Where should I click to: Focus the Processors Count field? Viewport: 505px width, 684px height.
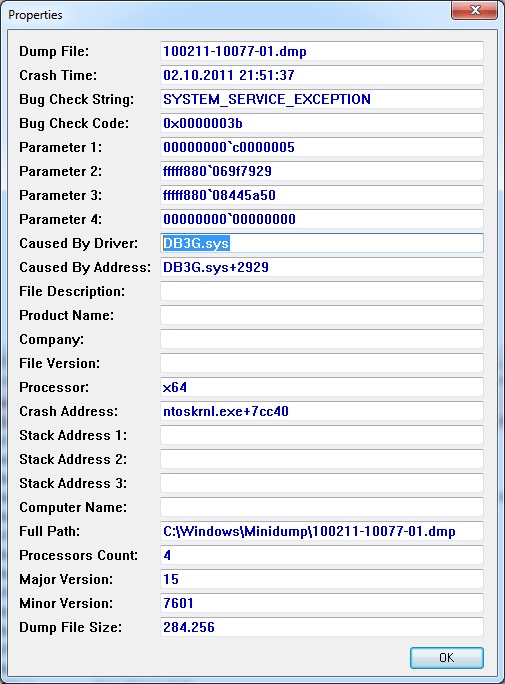(322, 555)
